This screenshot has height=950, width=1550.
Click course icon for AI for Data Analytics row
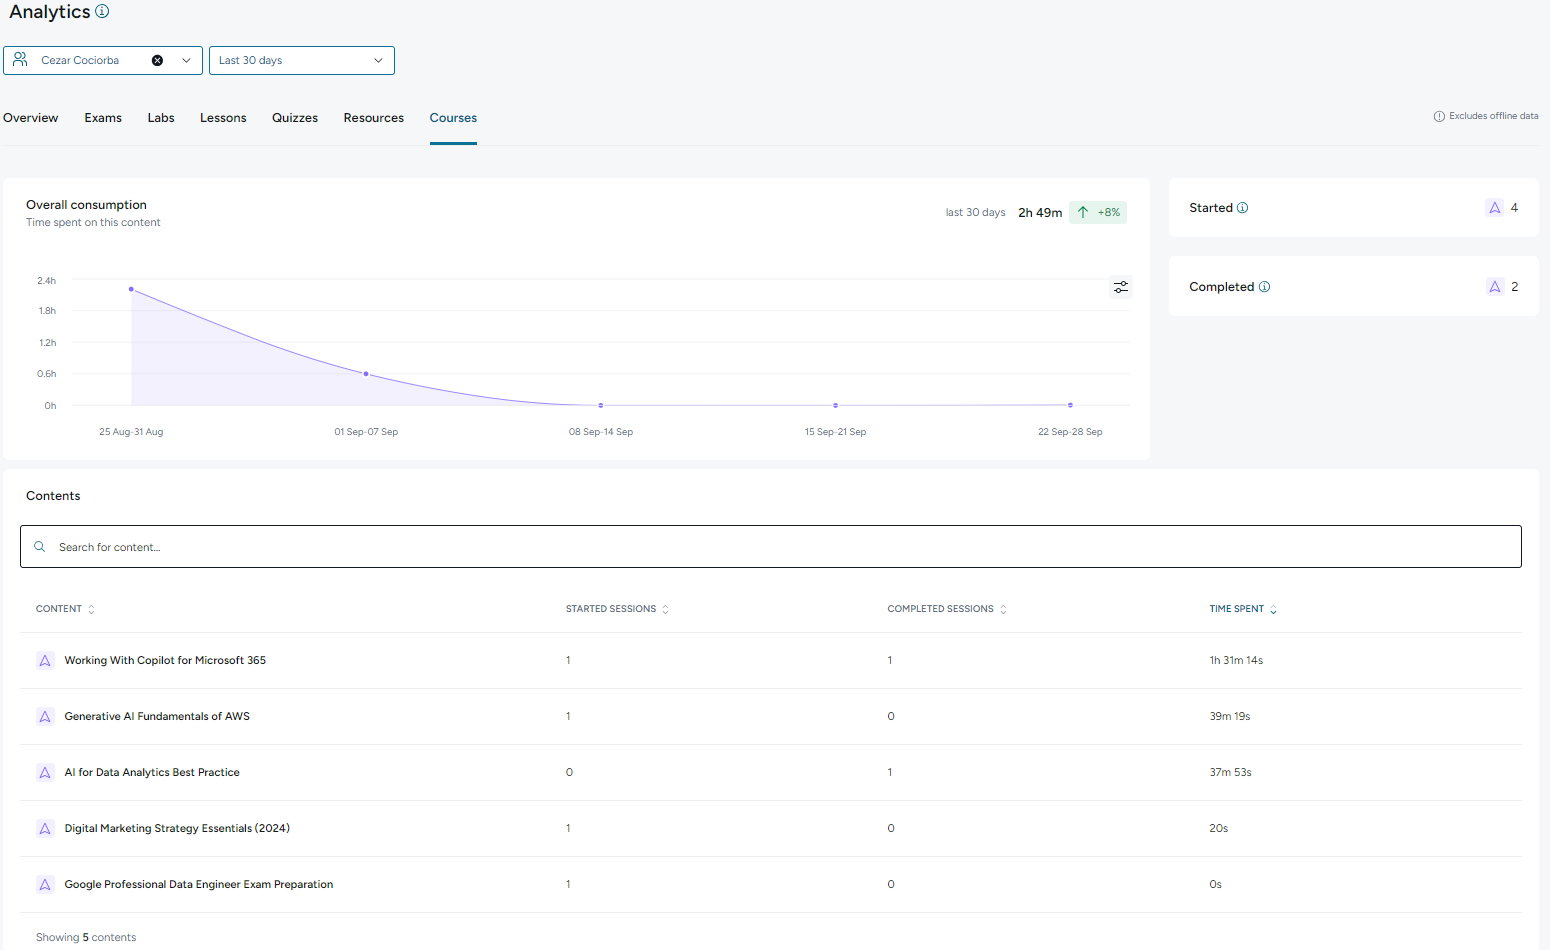45,772
